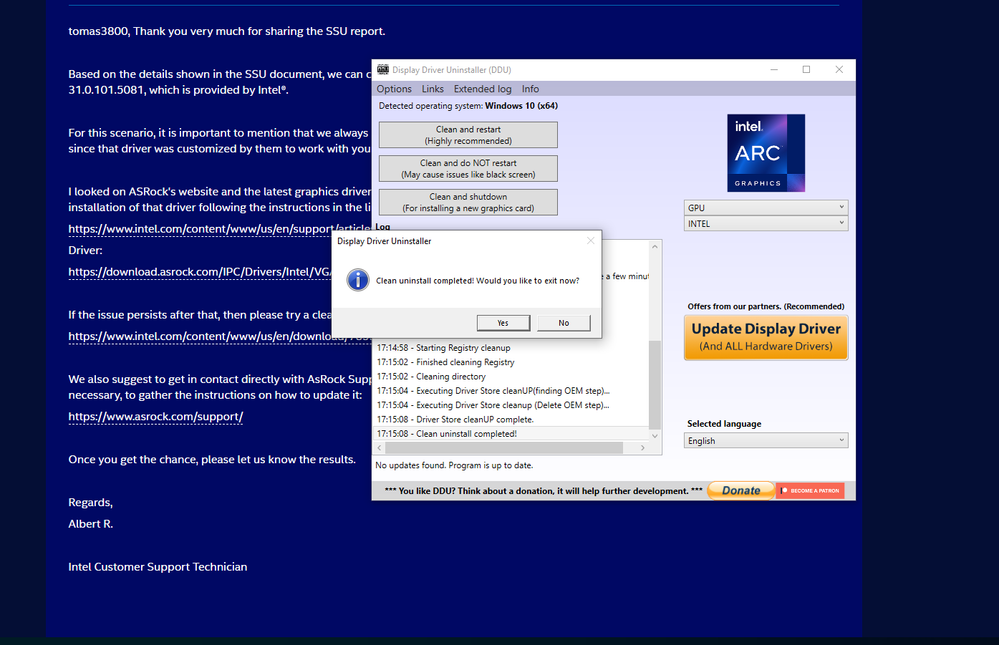Screen dimensions: 999x645
Task: Click the Intel ARC Graphics logo
Action: [x=766, y=153]
